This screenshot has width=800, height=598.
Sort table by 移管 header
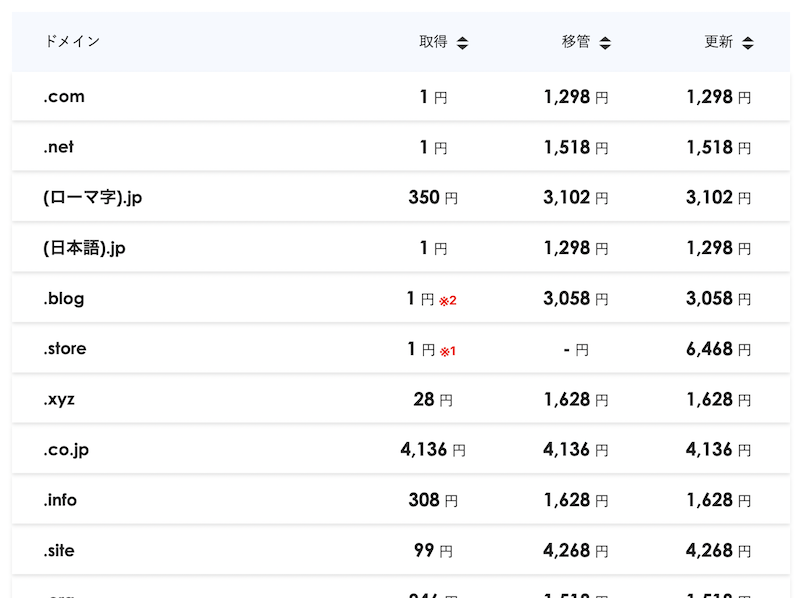(576, 42)
